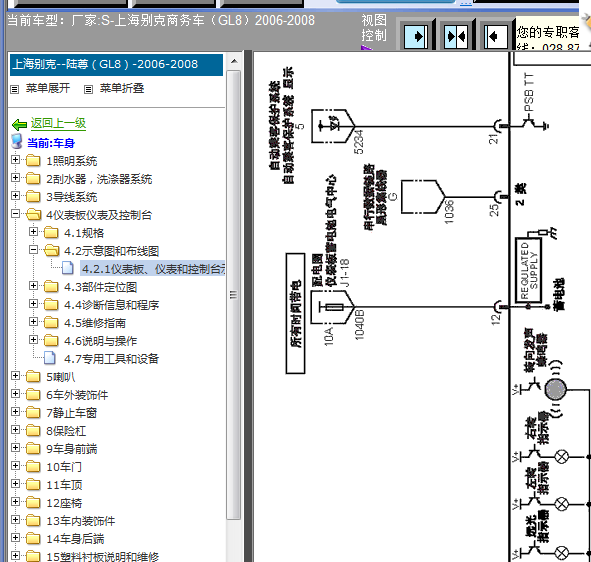Click the 菜单折叠 menu icon

point(88,89)
